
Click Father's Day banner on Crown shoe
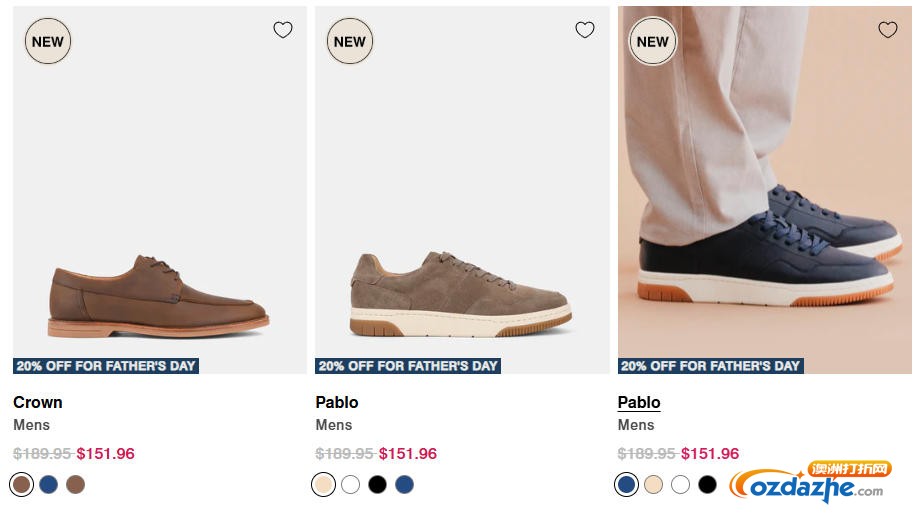(x=106, y=366)
